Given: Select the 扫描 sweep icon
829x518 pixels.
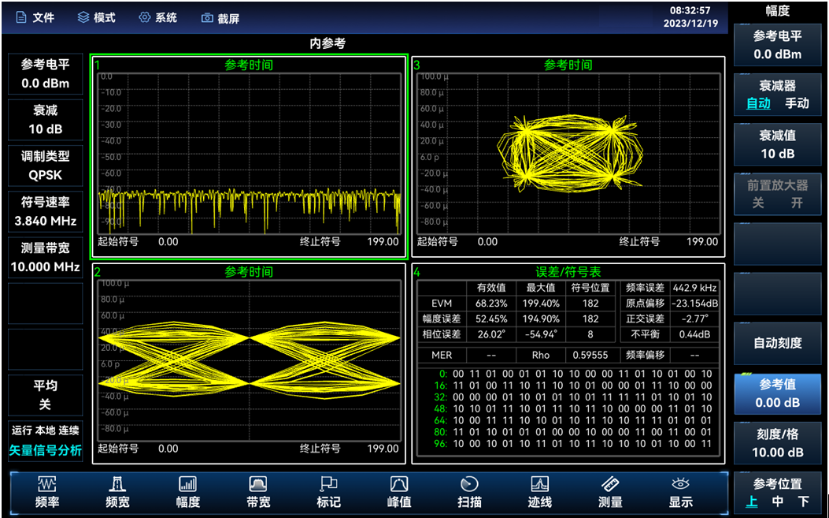Looking at the screenshot, I should pyautogui.click(x=469, y=492).
